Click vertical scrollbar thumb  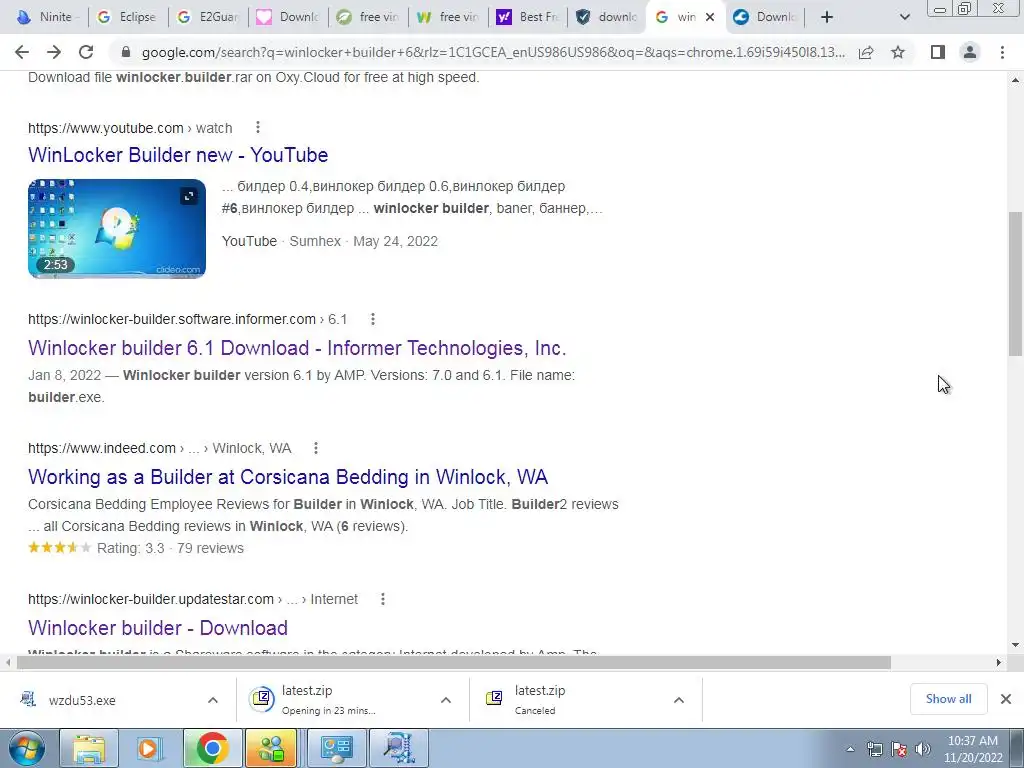[x=1016, y=284]
